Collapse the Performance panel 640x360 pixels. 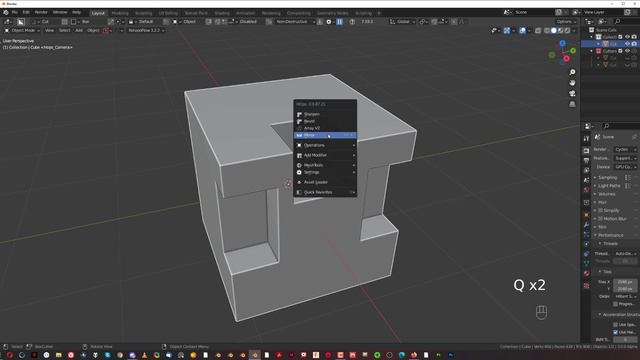(x=611, y=235)
